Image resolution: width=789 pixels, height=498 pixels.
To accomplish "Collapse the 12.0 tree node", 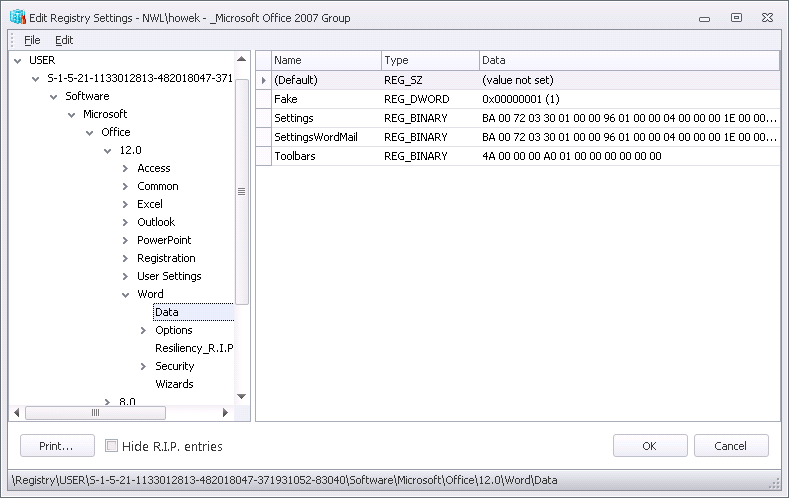I will [107, 151].
